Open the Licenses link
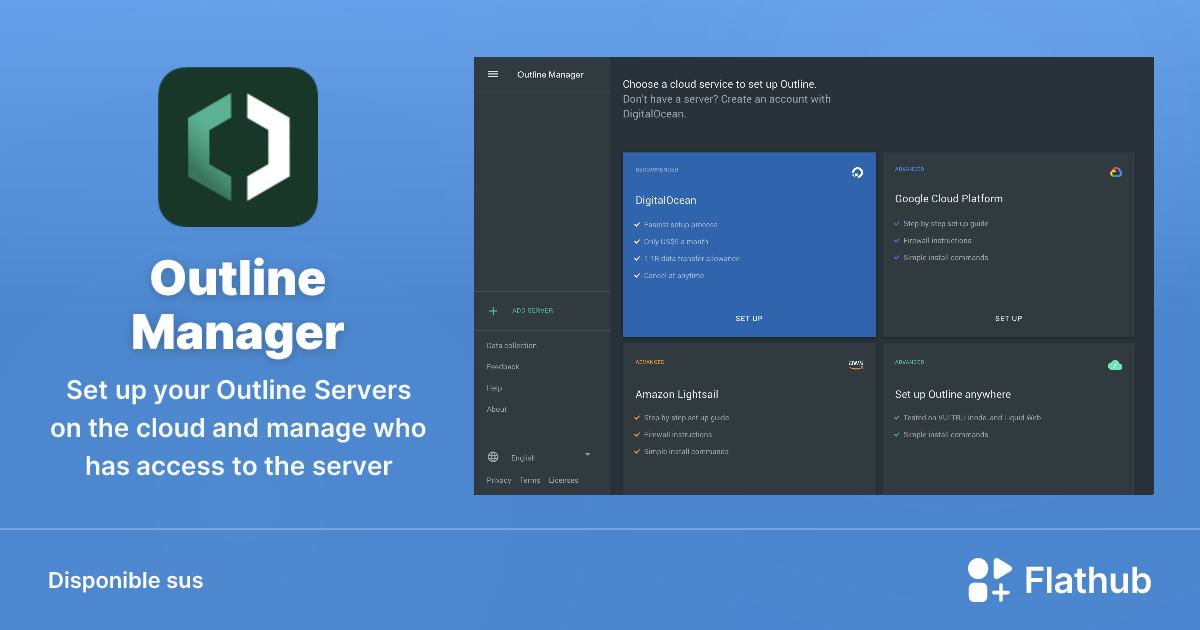 pos(563,480)
